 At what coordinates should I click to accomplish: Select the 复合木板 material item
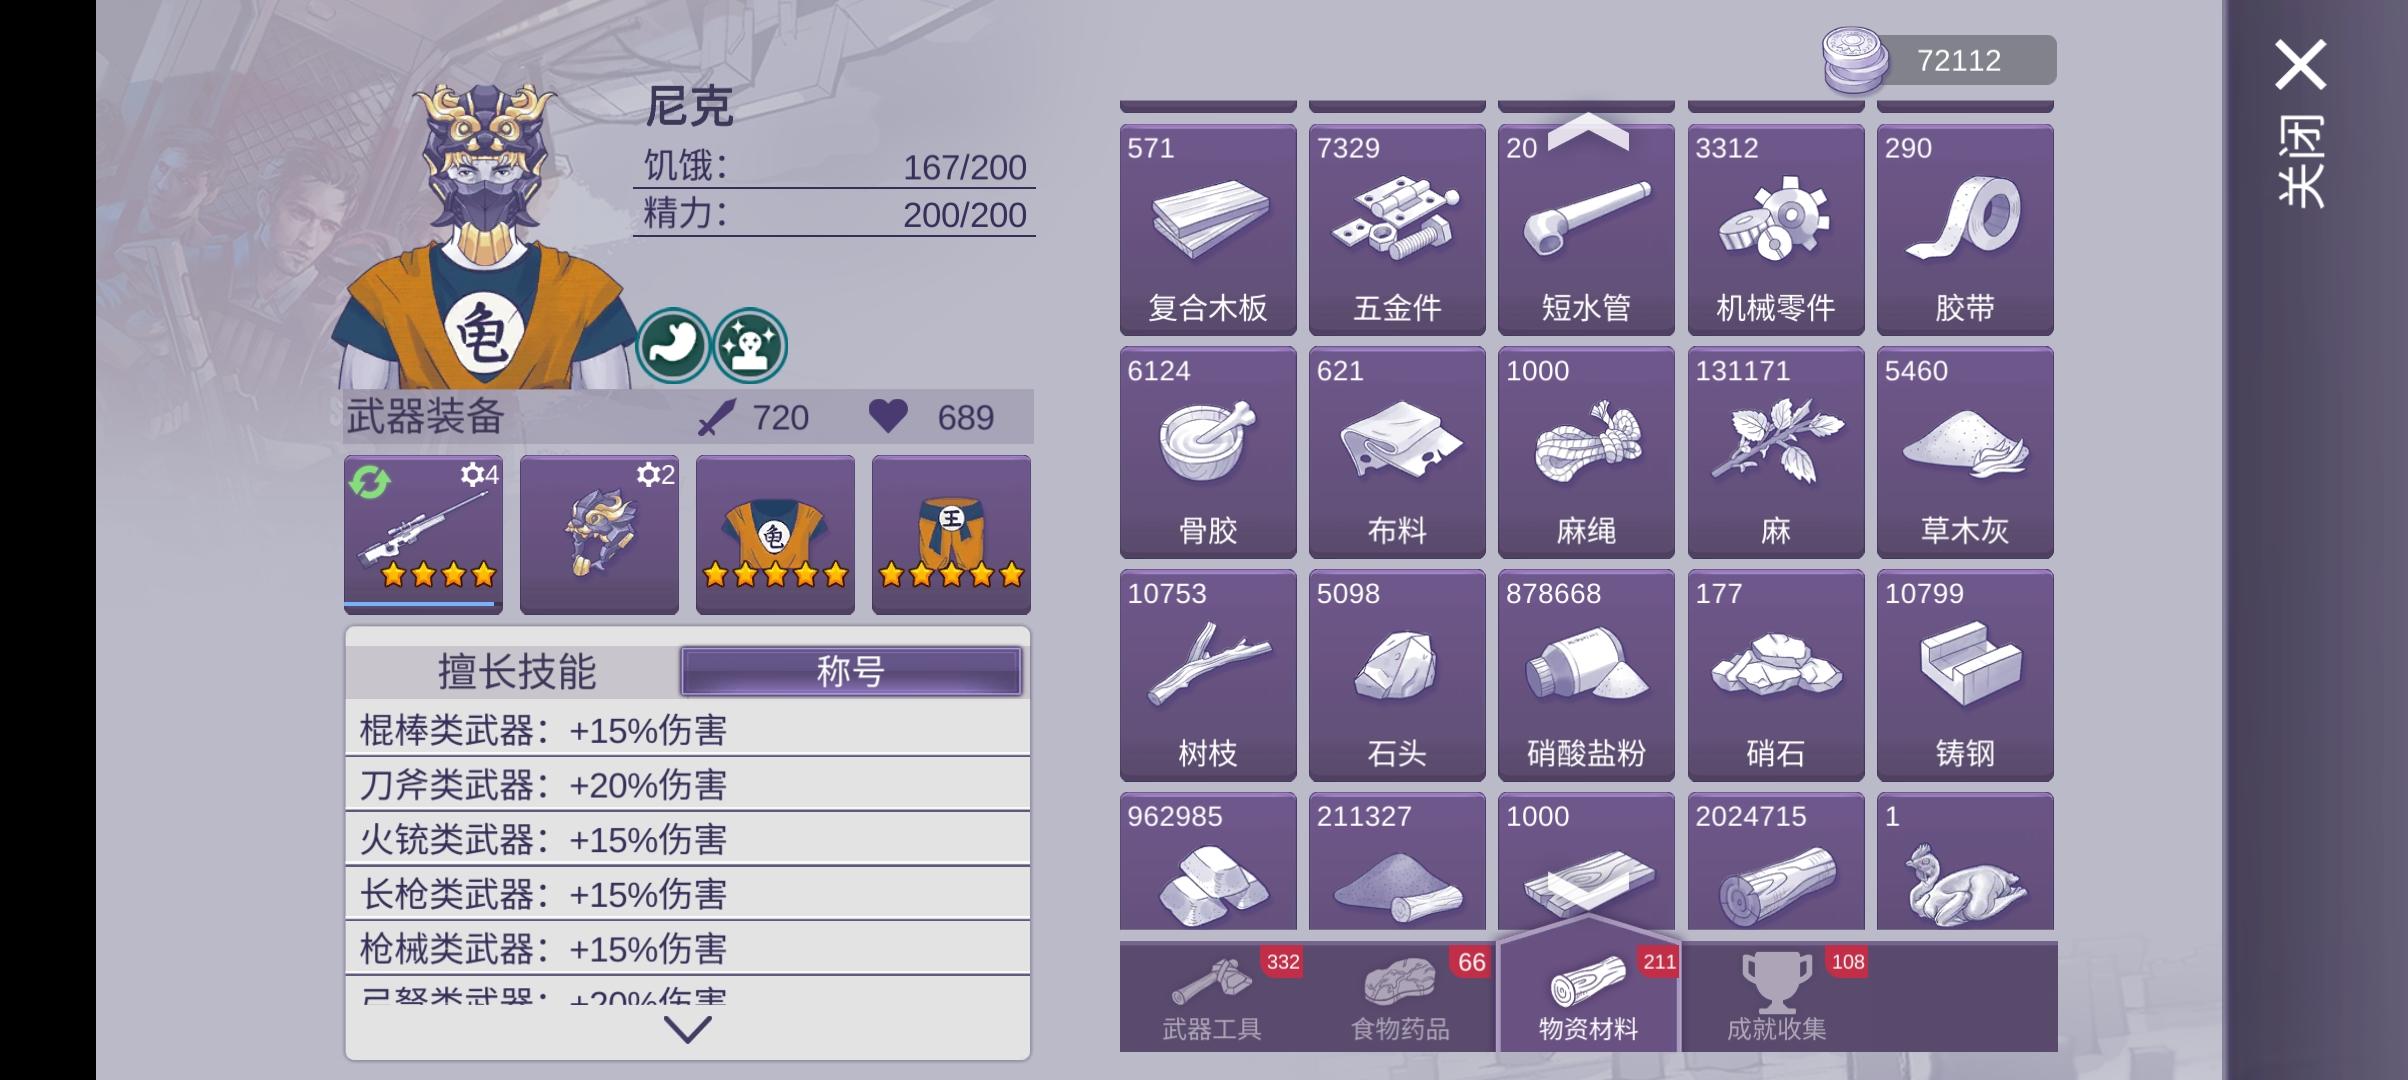(x=1208, y=229)
